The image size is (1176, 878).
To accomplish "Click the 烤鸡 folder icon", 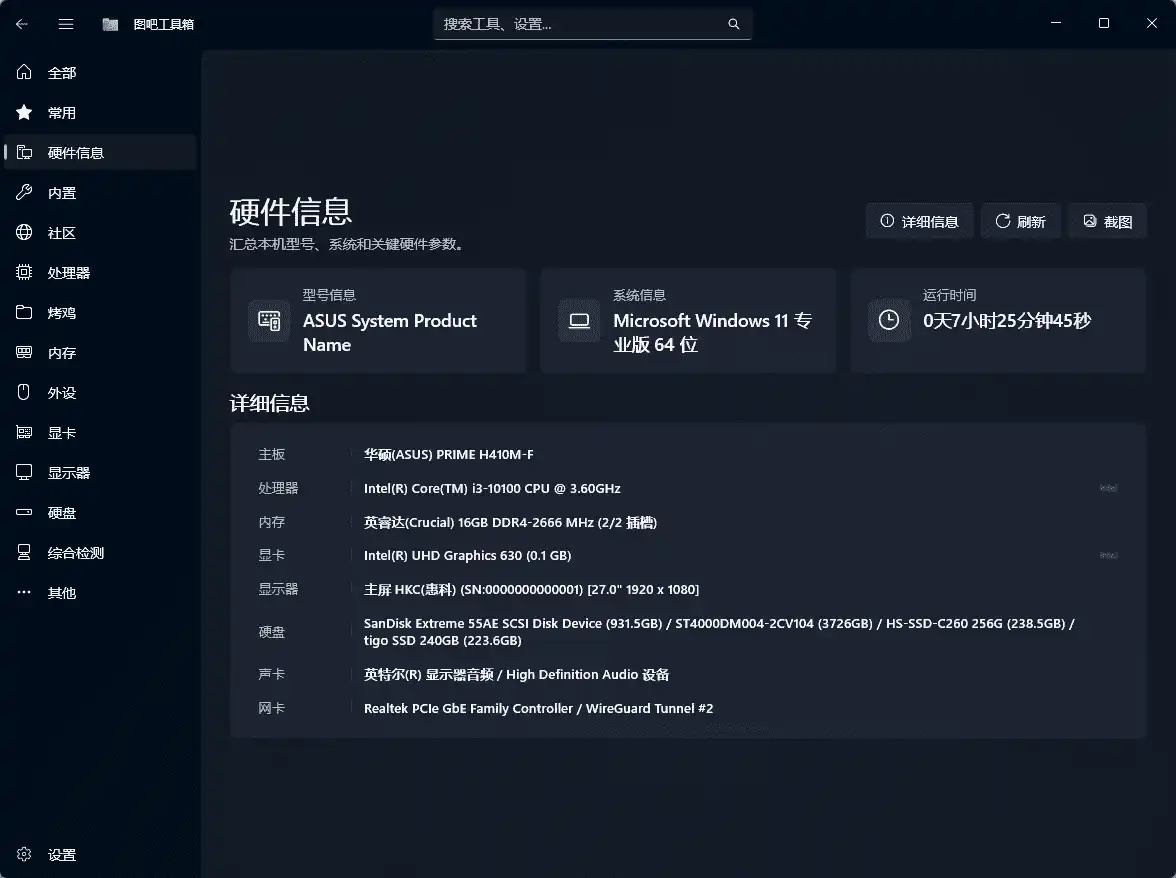I will 24,313.
